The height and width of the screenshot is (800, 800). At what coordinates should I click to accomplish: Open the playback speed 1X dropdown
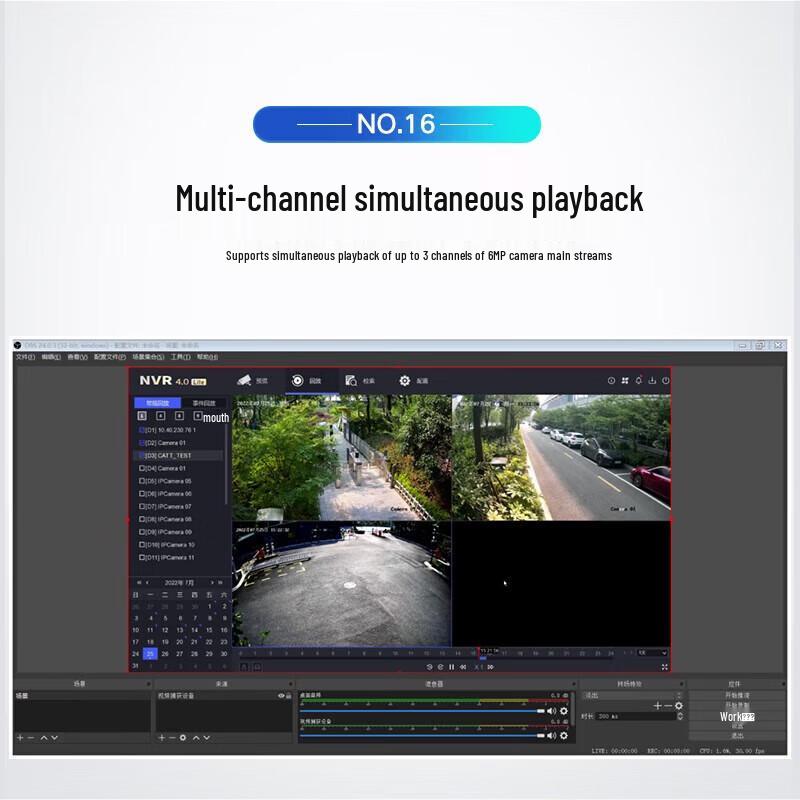[651, 653]
